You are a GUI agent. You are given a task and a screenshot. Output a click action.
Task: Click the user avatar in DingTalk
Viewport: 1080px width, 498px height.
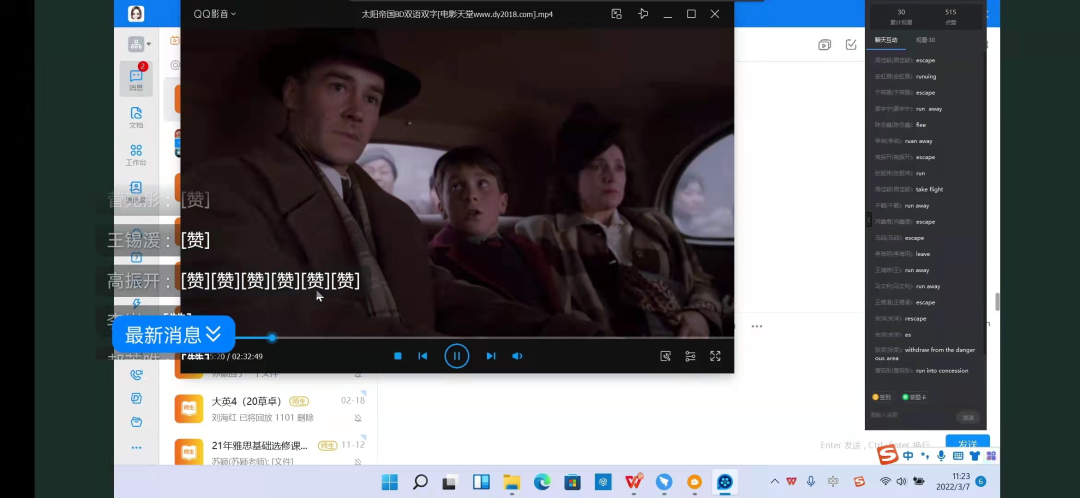coord(136,14)
